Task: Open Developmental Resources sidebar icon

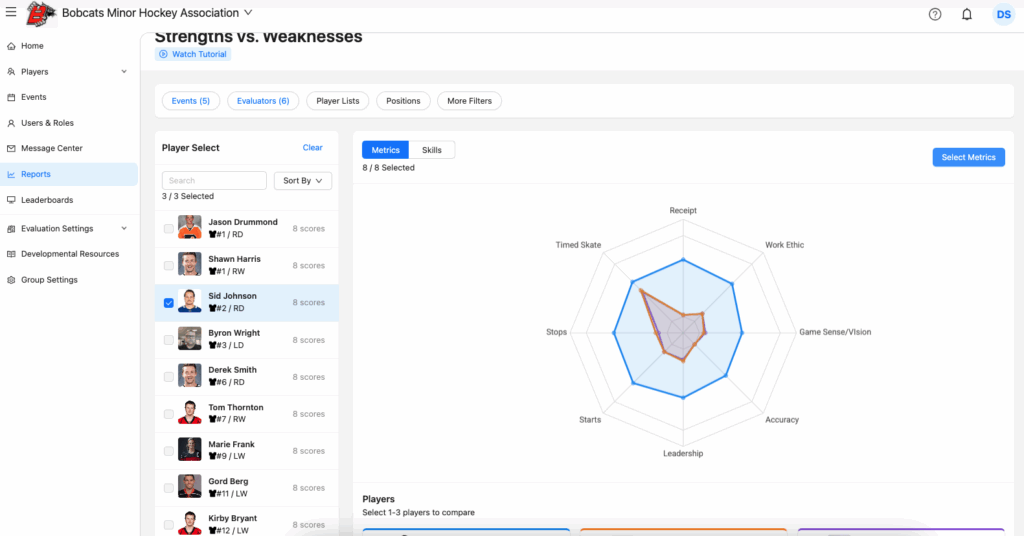Action: point(11,254)
